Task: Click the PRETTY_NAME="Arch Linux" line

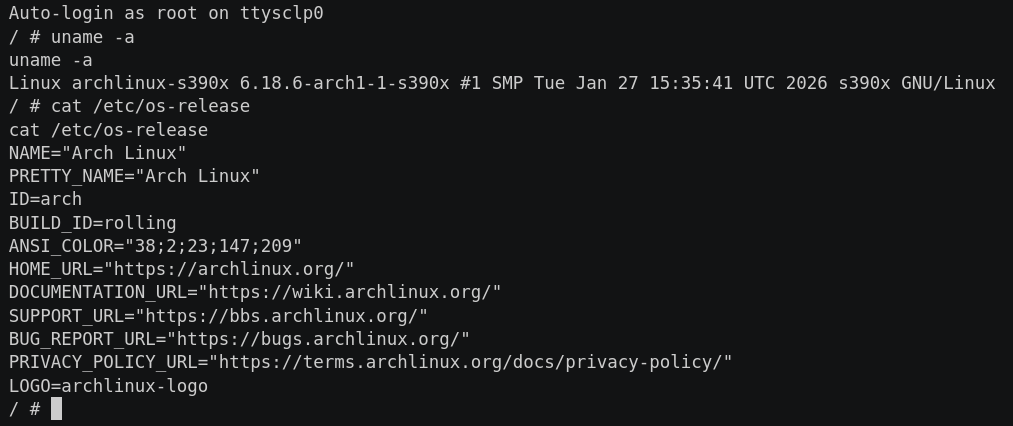Action: coord(134,176)
